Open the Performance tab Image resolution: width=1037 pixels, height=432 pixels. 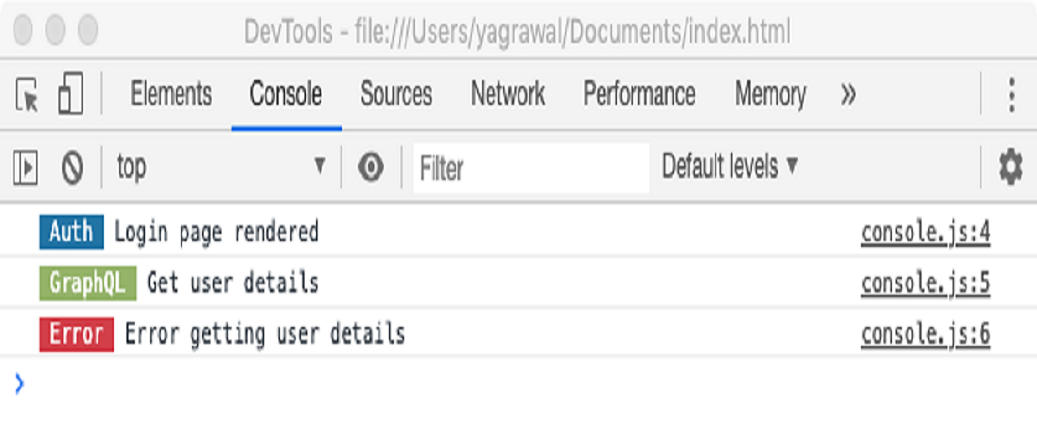[x=639, y=95]
